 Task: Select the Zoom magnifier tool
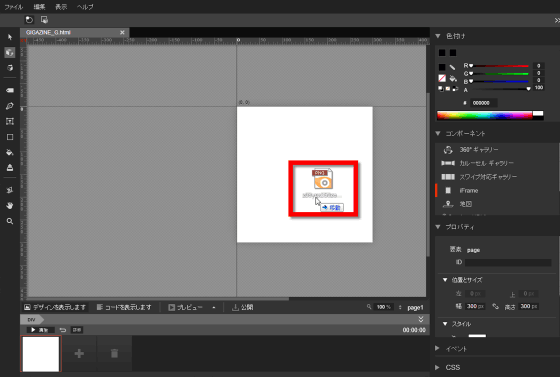(10, 221)
